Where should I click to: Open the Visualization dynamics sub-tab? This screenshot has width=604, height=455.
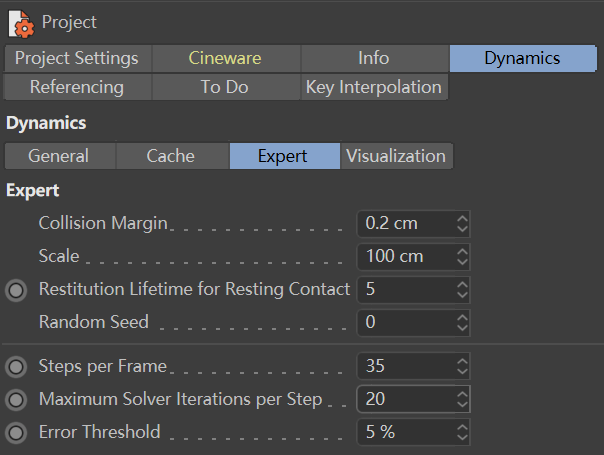[x=396, y=156]
